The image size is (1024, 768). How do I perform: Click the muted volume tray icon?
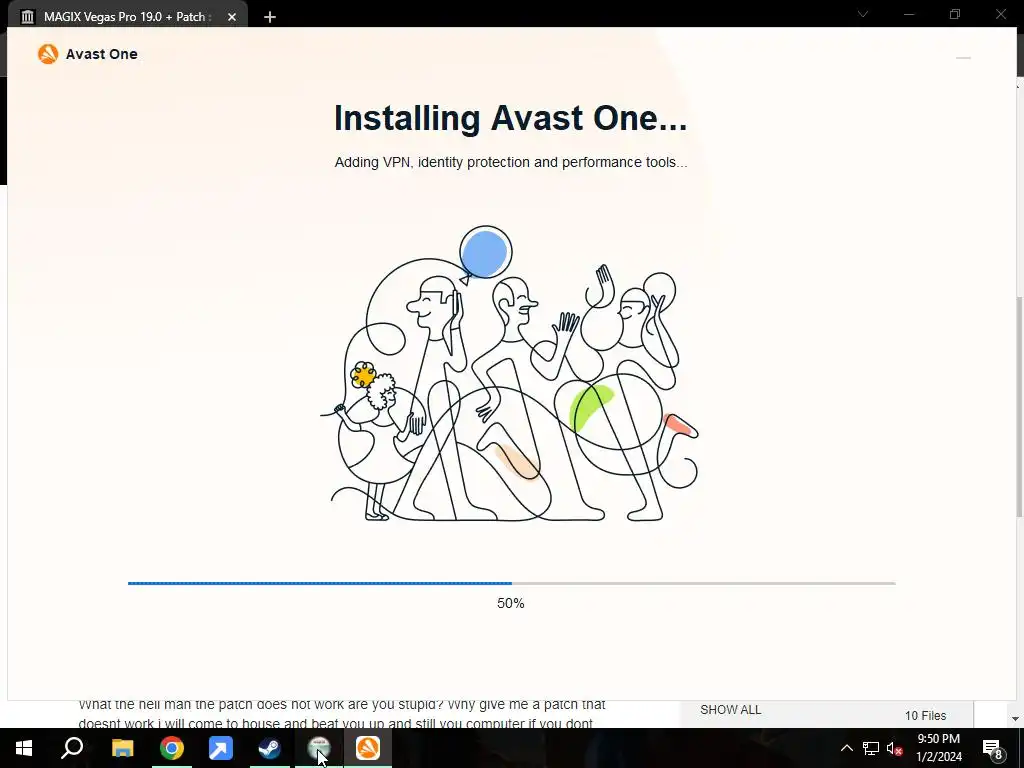click(x=895, y=748)
